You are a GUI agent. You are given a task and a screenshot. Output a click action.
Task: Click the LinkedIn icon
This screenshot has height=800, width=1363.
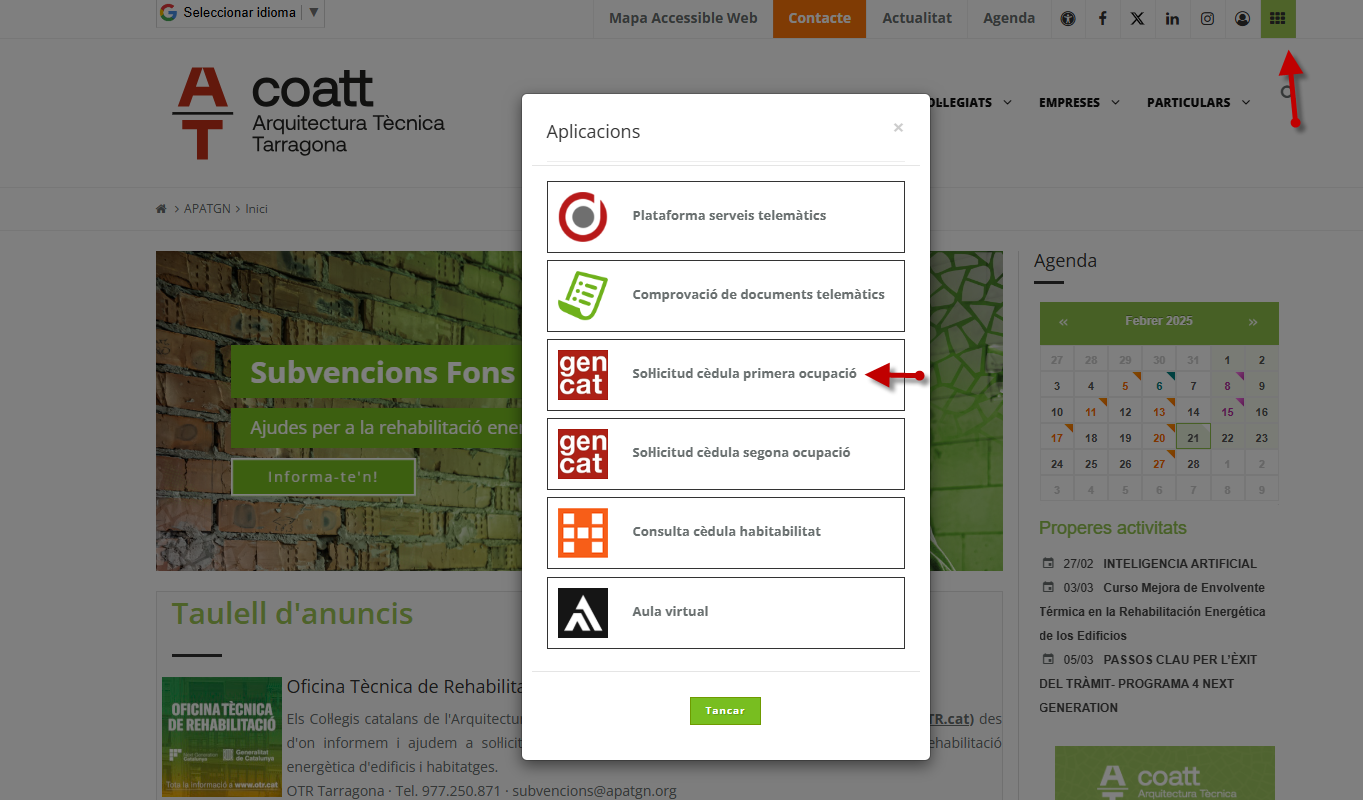[x=1172, y=18]
